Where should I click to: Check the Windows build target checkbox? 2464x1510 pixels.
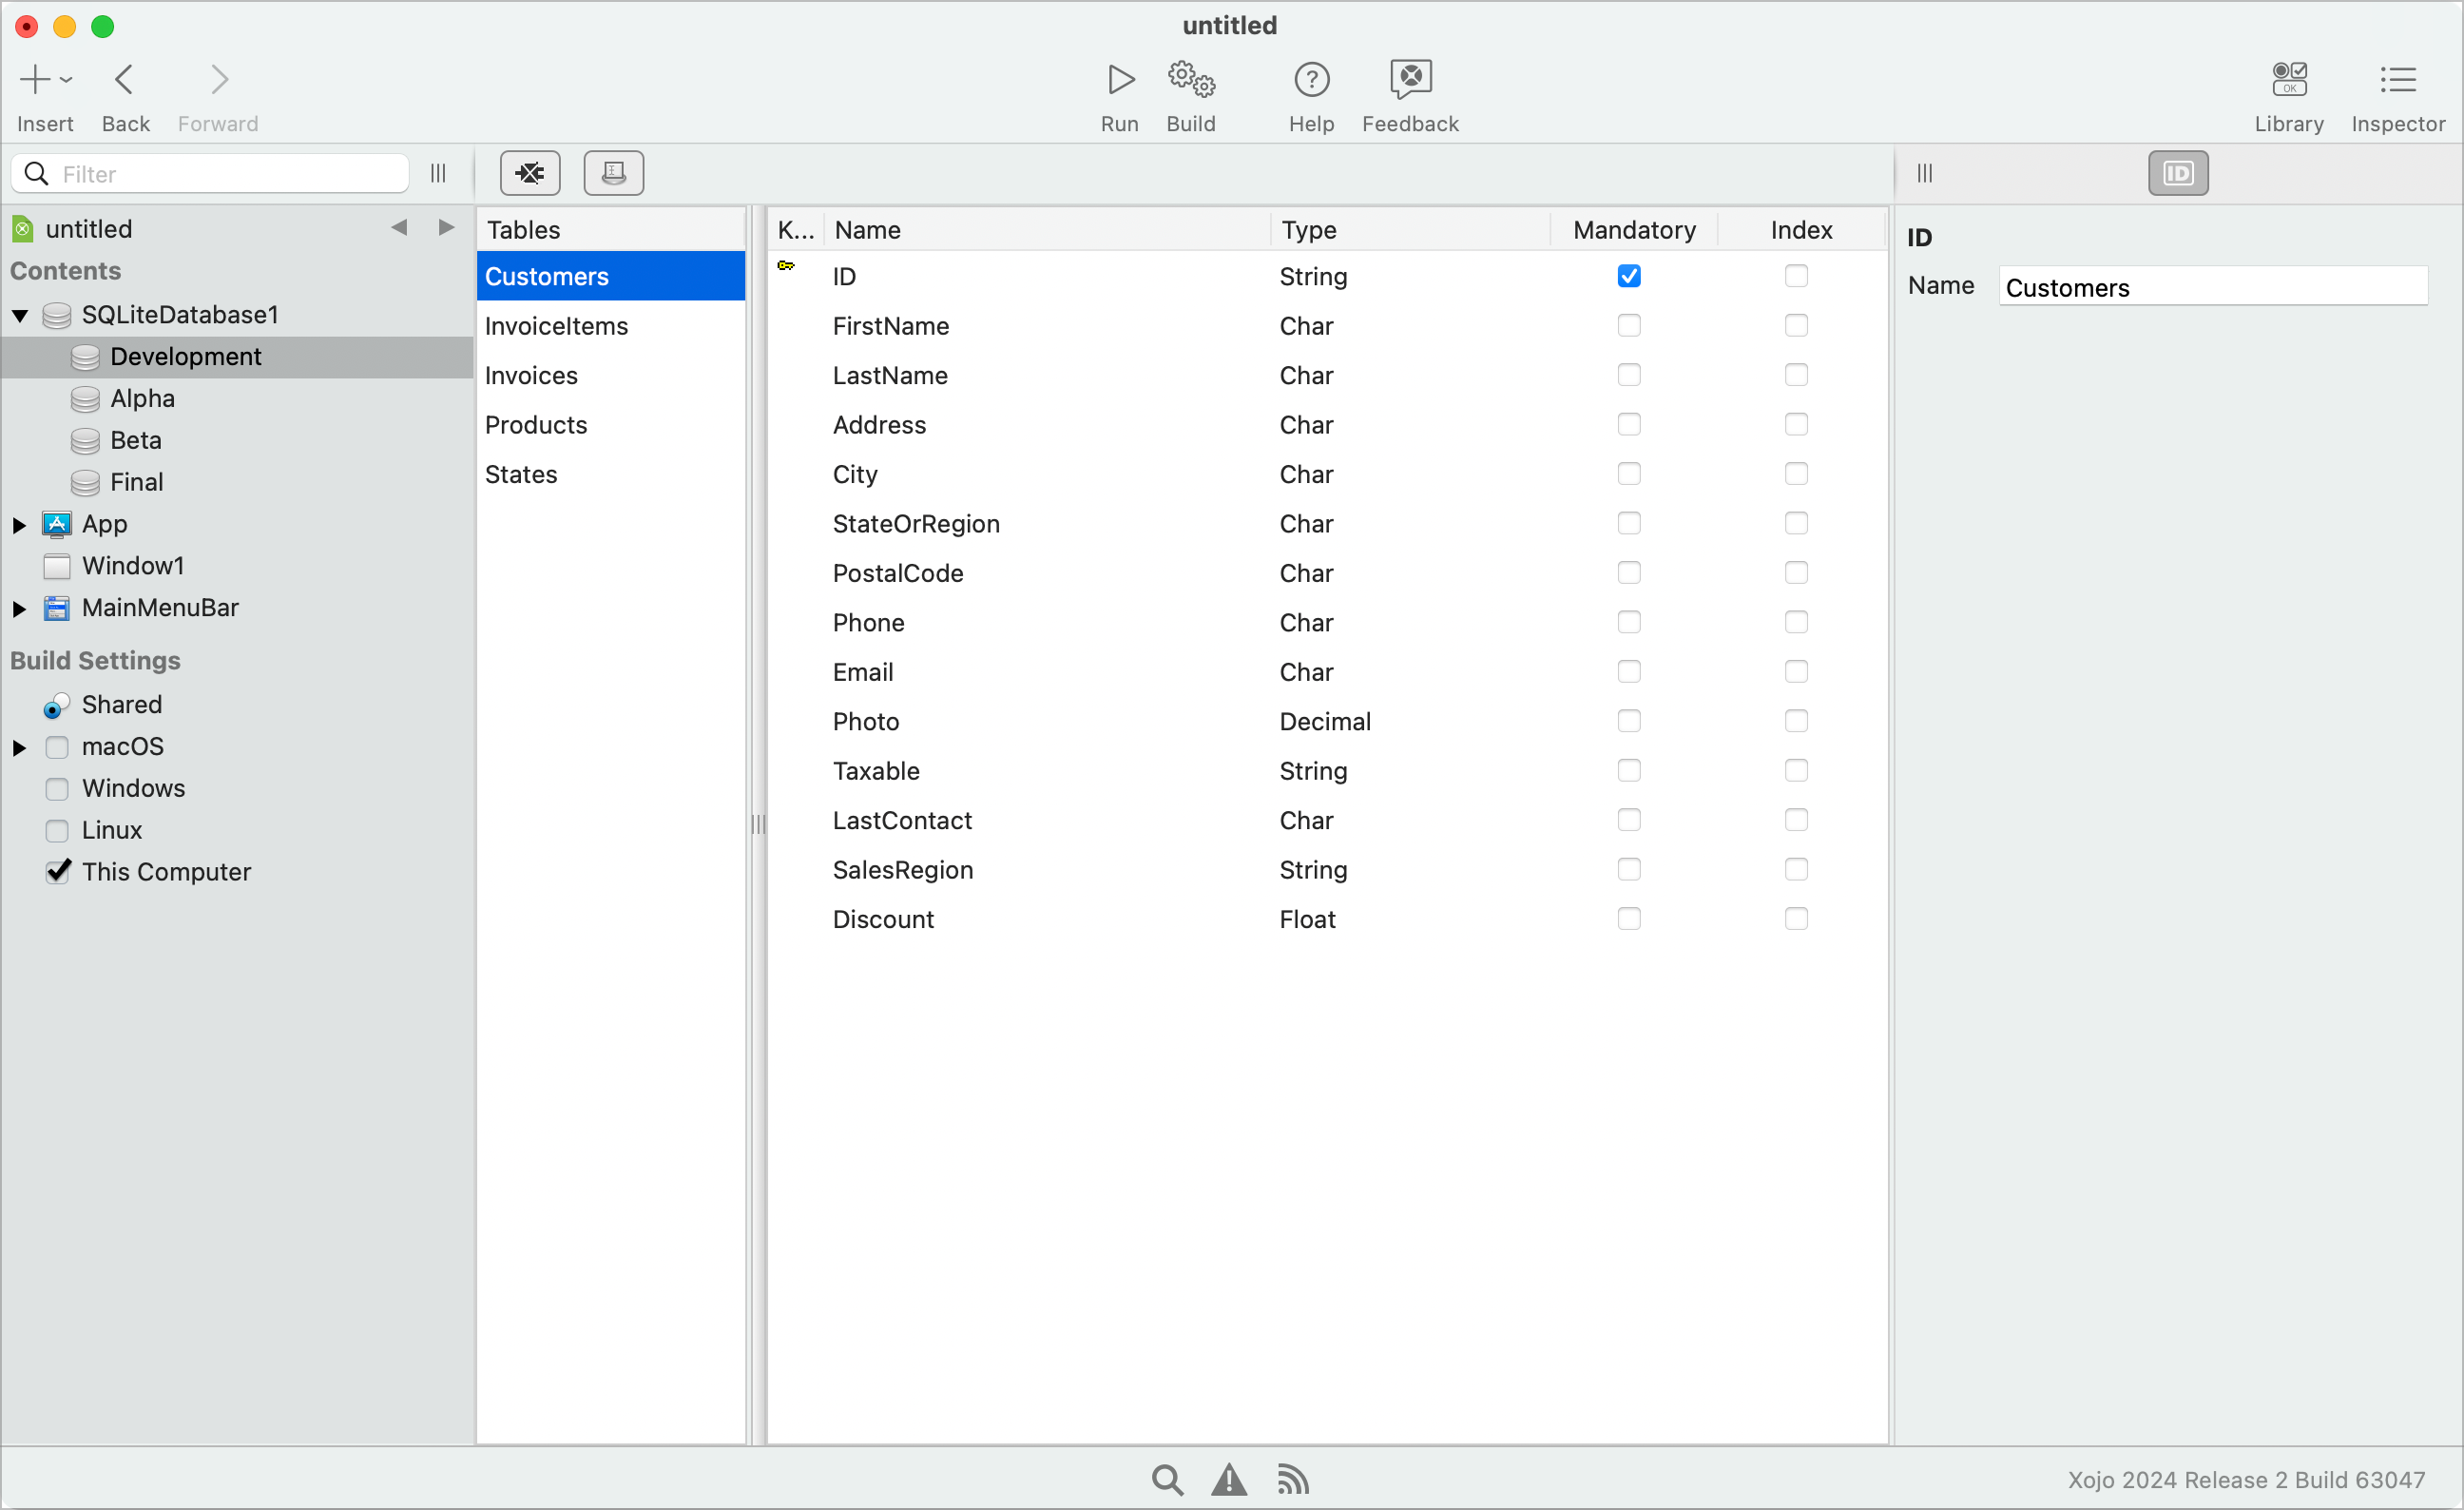point(57,789)
